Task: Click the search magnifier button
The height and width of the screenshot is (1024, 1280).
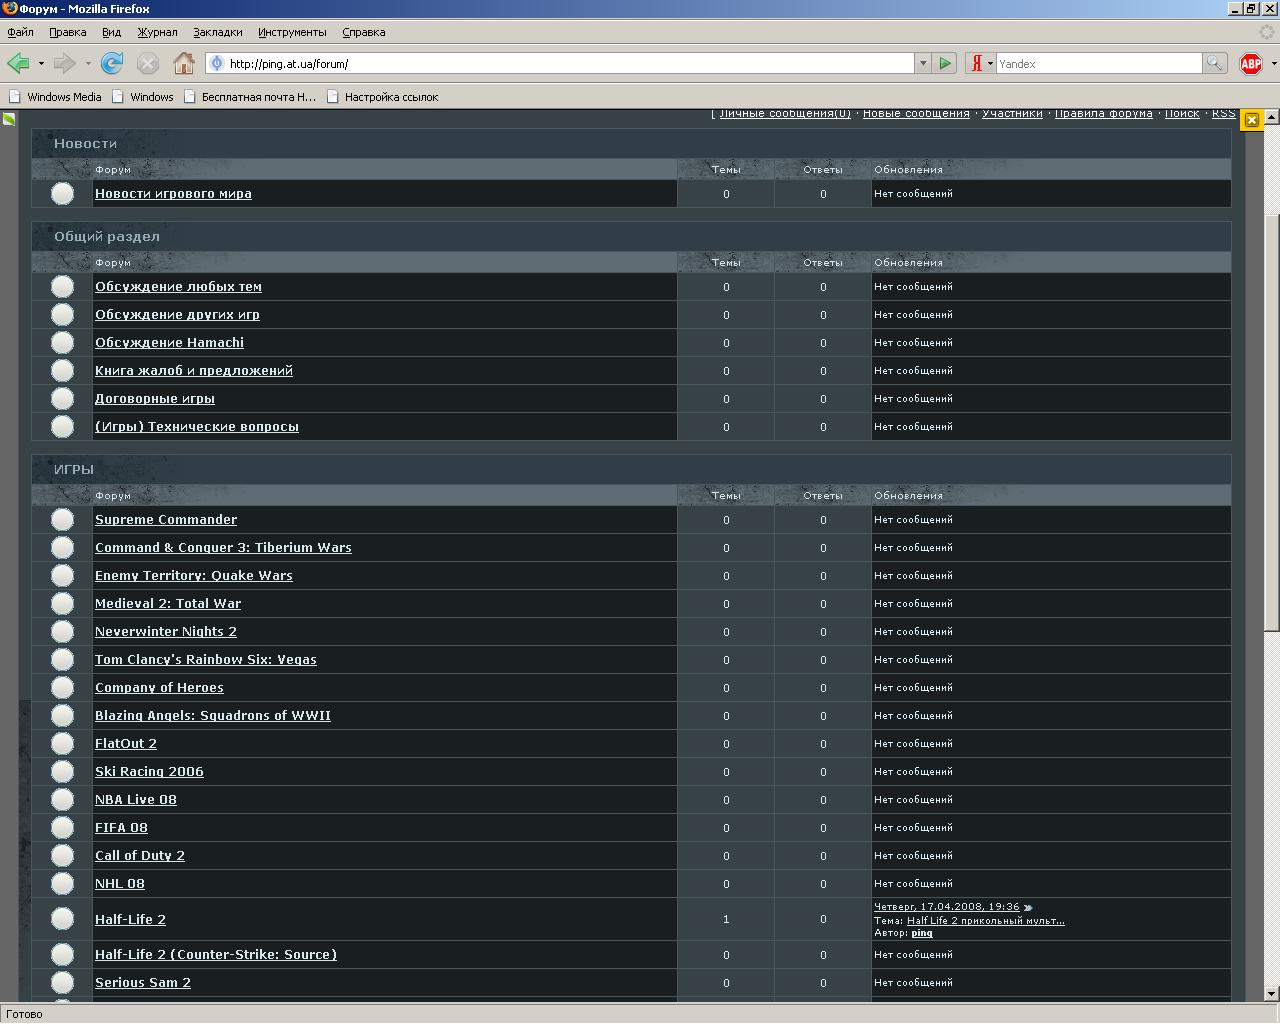Action: pos(1214,64)
